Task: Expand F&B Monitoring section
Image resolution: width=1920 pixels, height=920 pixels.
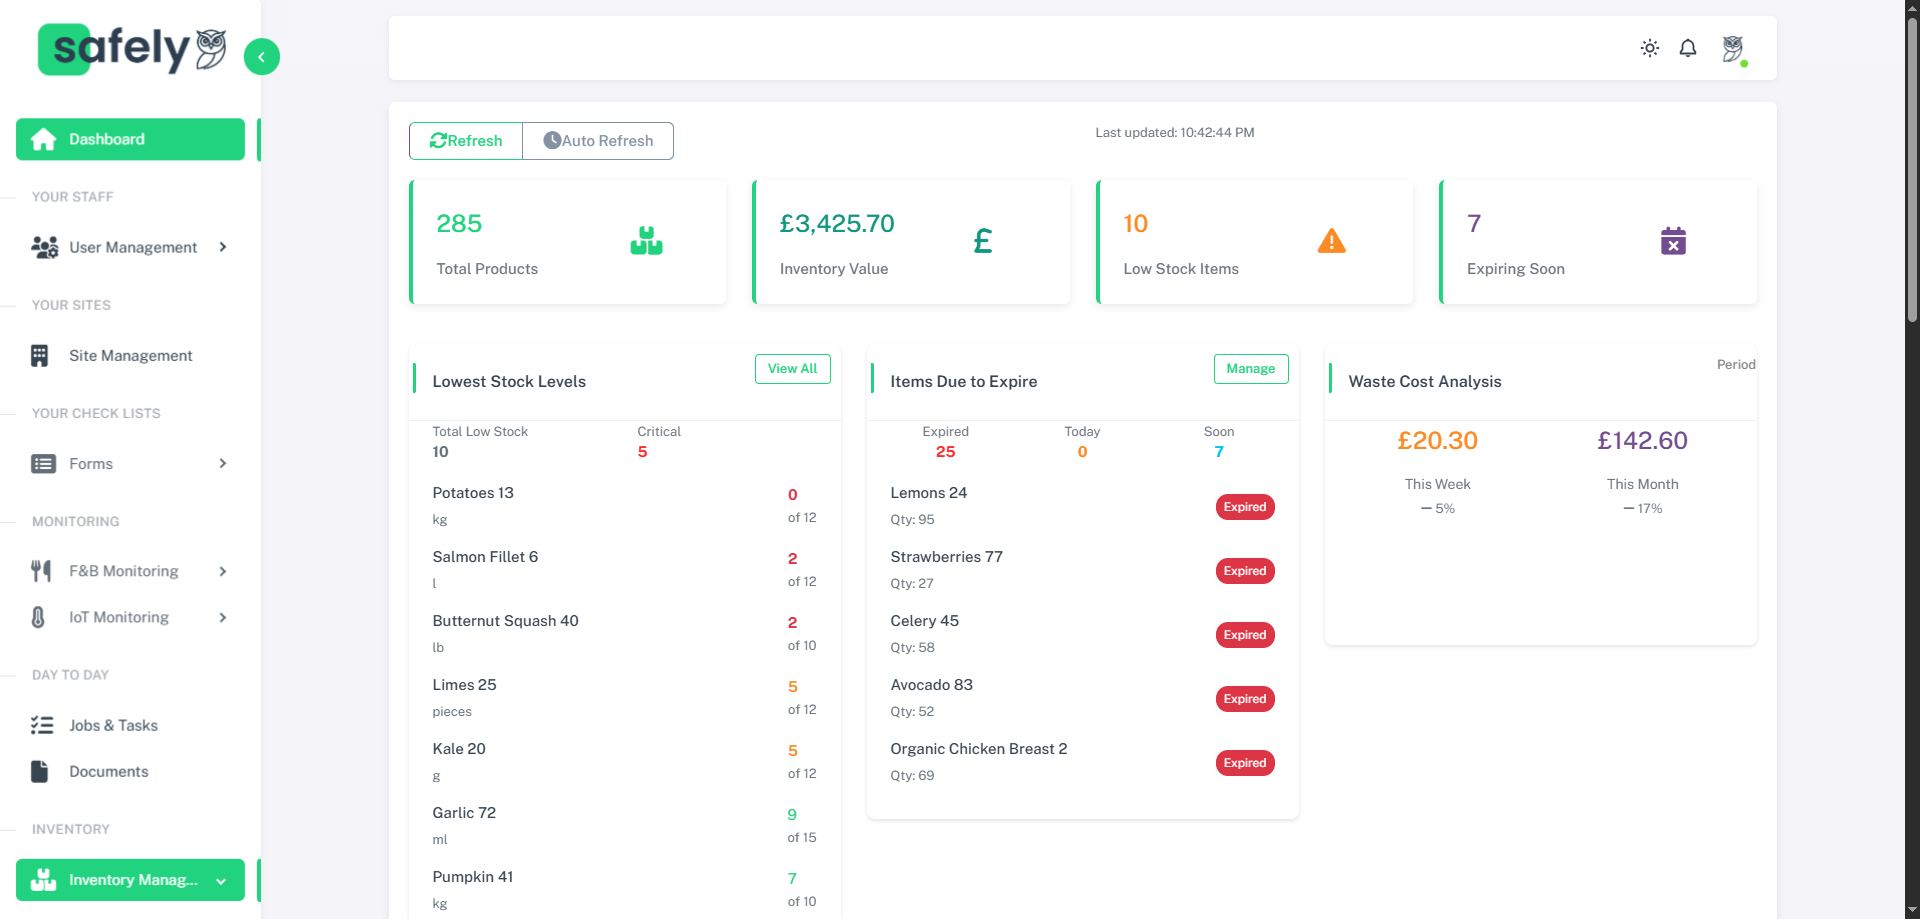Action: [130, 571]
